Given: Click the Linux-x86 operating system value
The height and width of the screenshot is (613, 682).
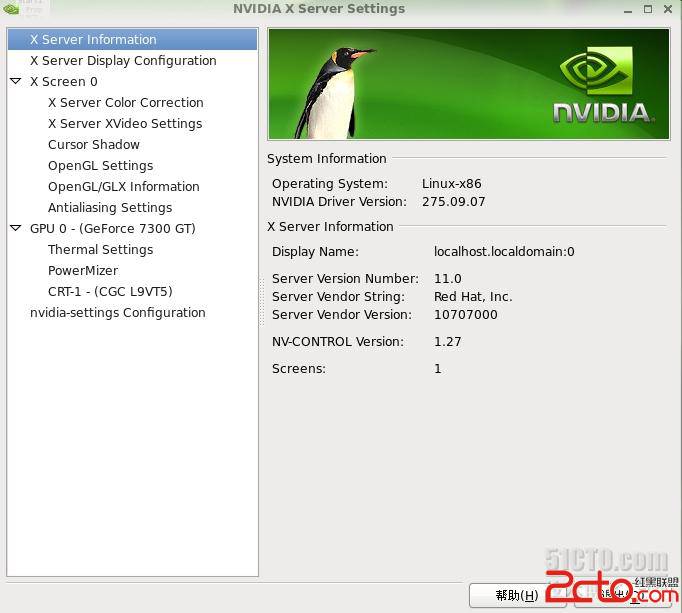Looking at the screenshot, I should pos(451,184).
